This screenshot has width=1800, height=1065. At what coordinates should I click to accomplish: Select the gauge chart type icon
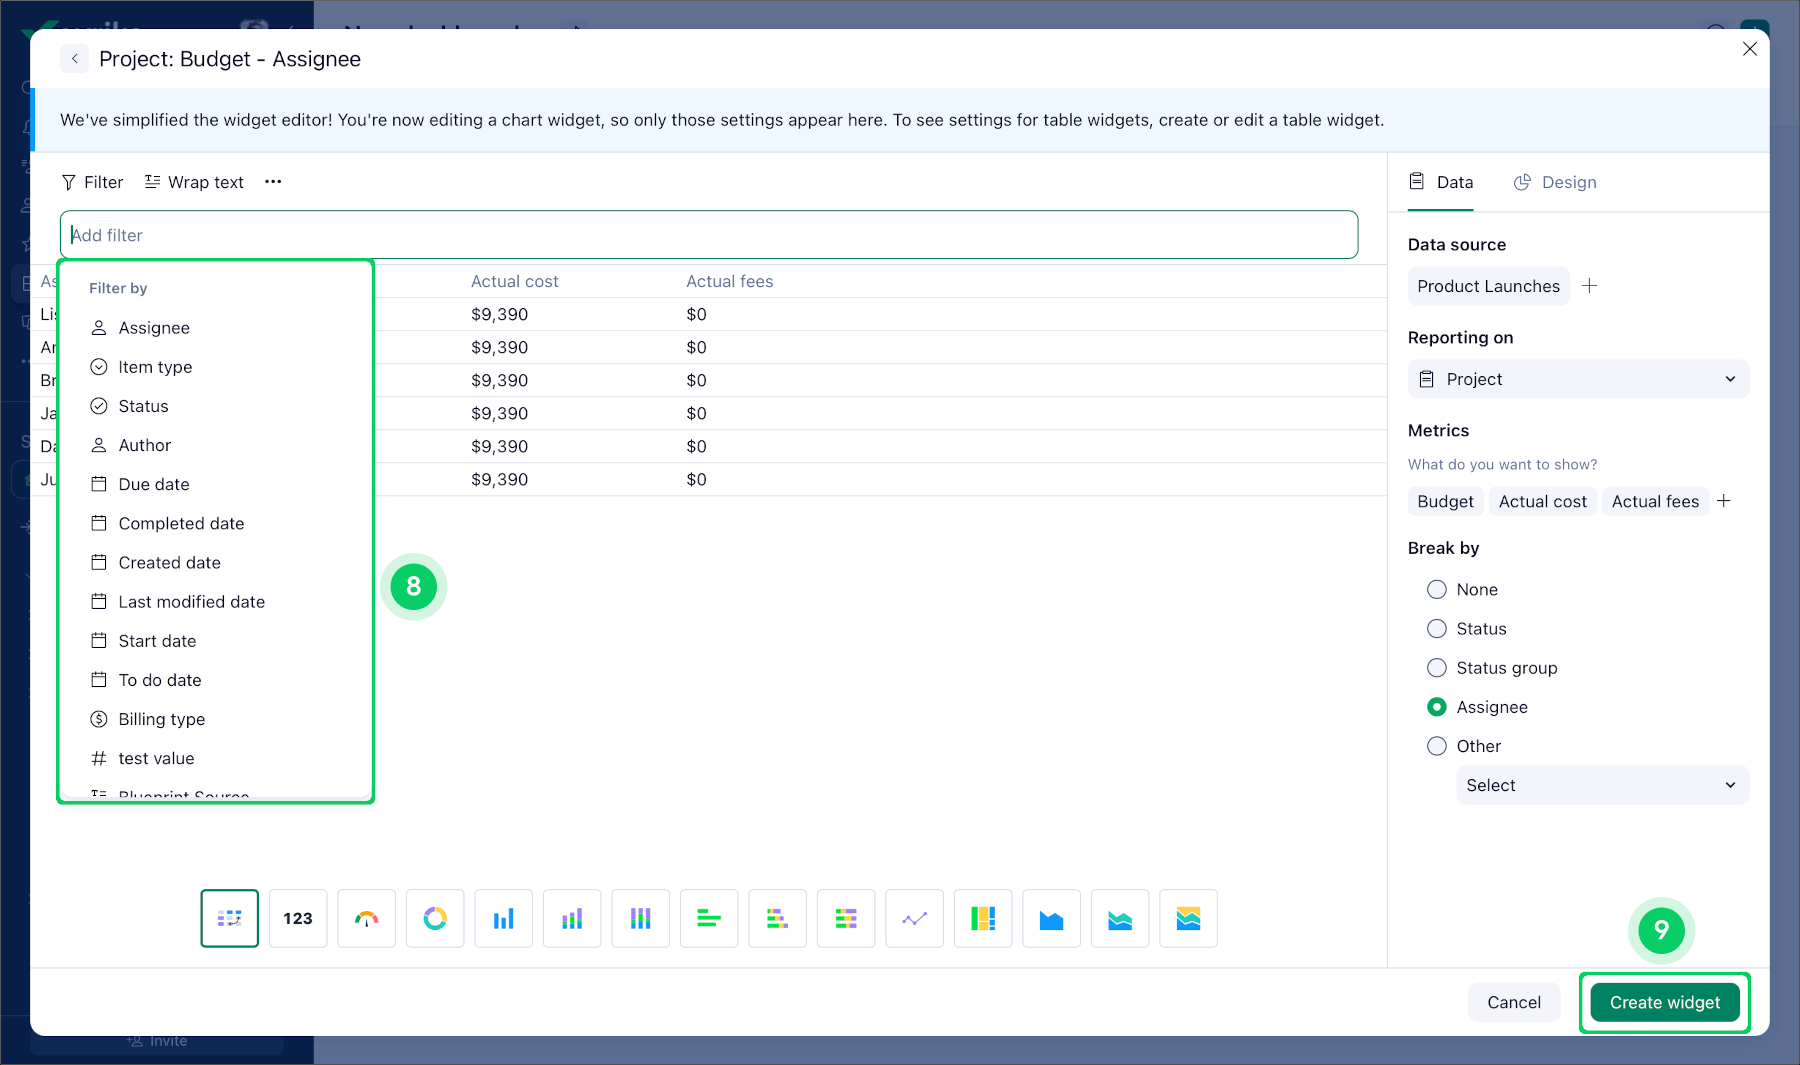coord(366,918)
